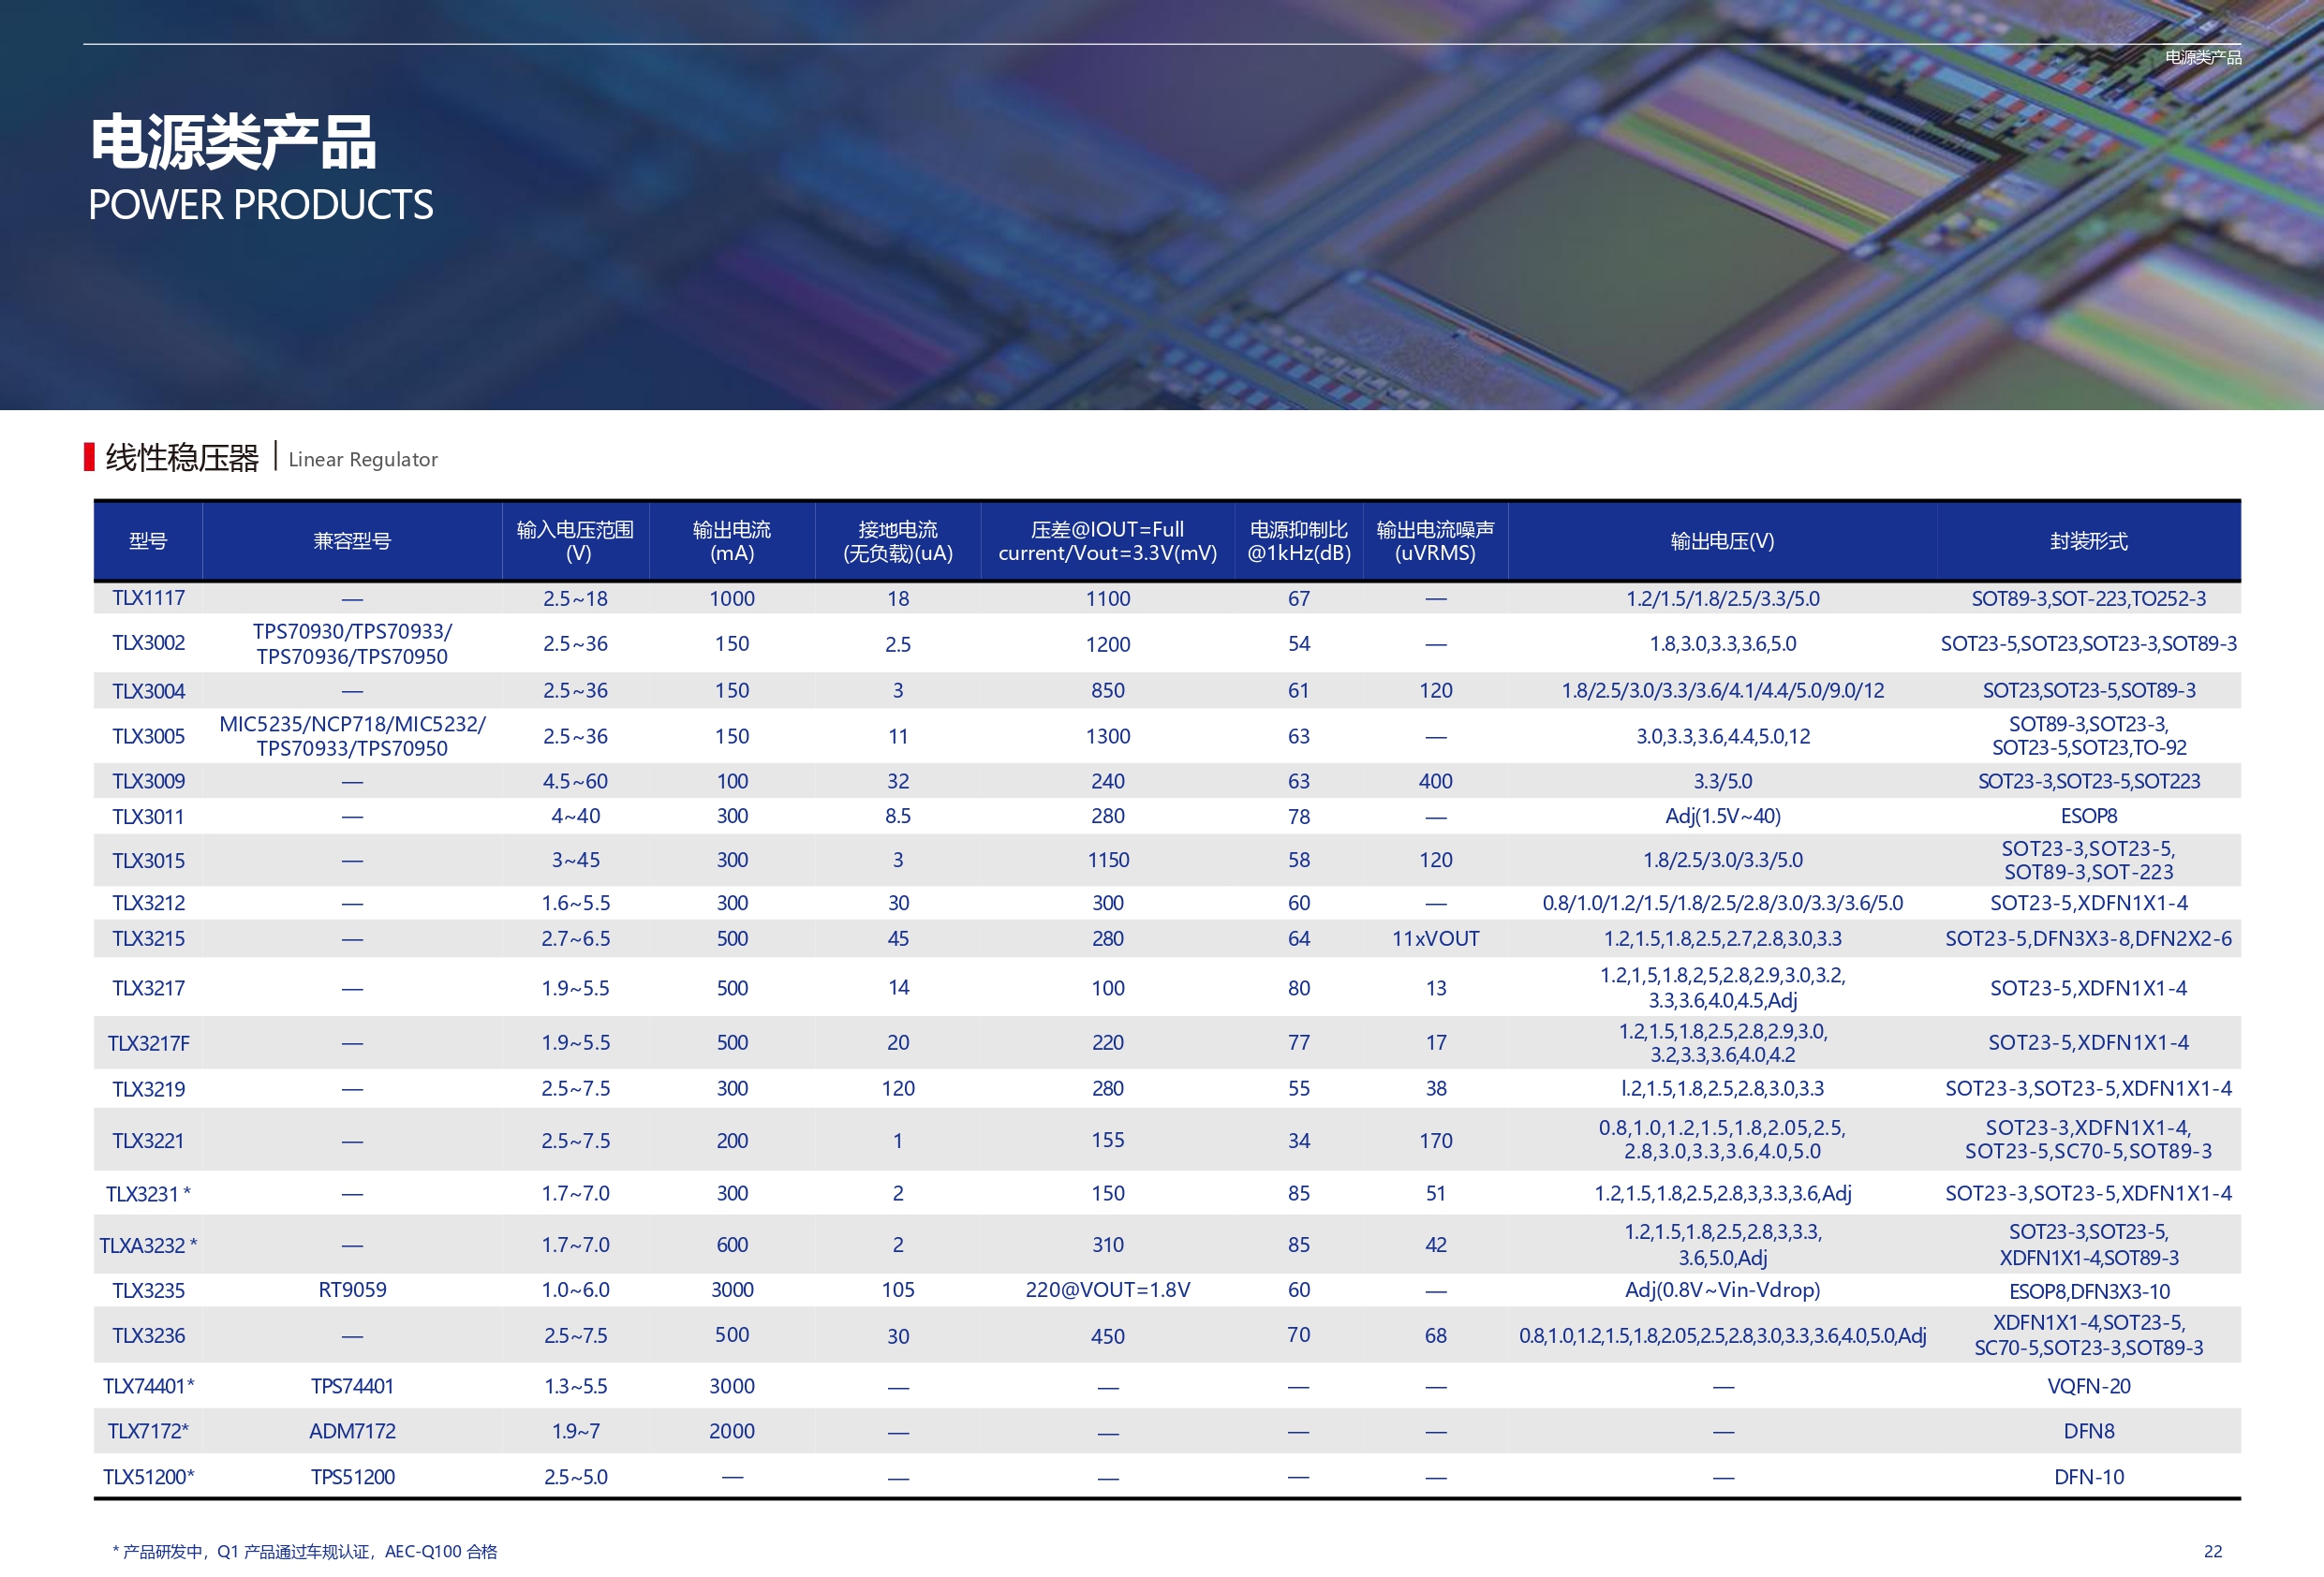2324x1577 pixels.
Task: Click the TLX1117 model number cell
Action: pyautogui.click(x=148, y=598)
